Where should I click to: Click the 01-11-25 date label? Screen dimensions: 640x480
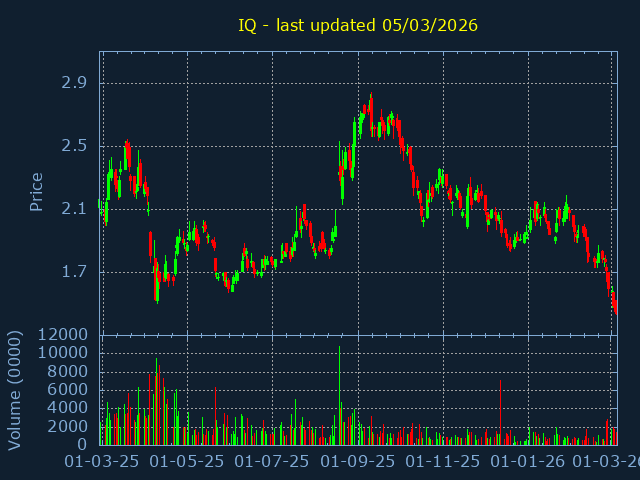click(443, 462)
